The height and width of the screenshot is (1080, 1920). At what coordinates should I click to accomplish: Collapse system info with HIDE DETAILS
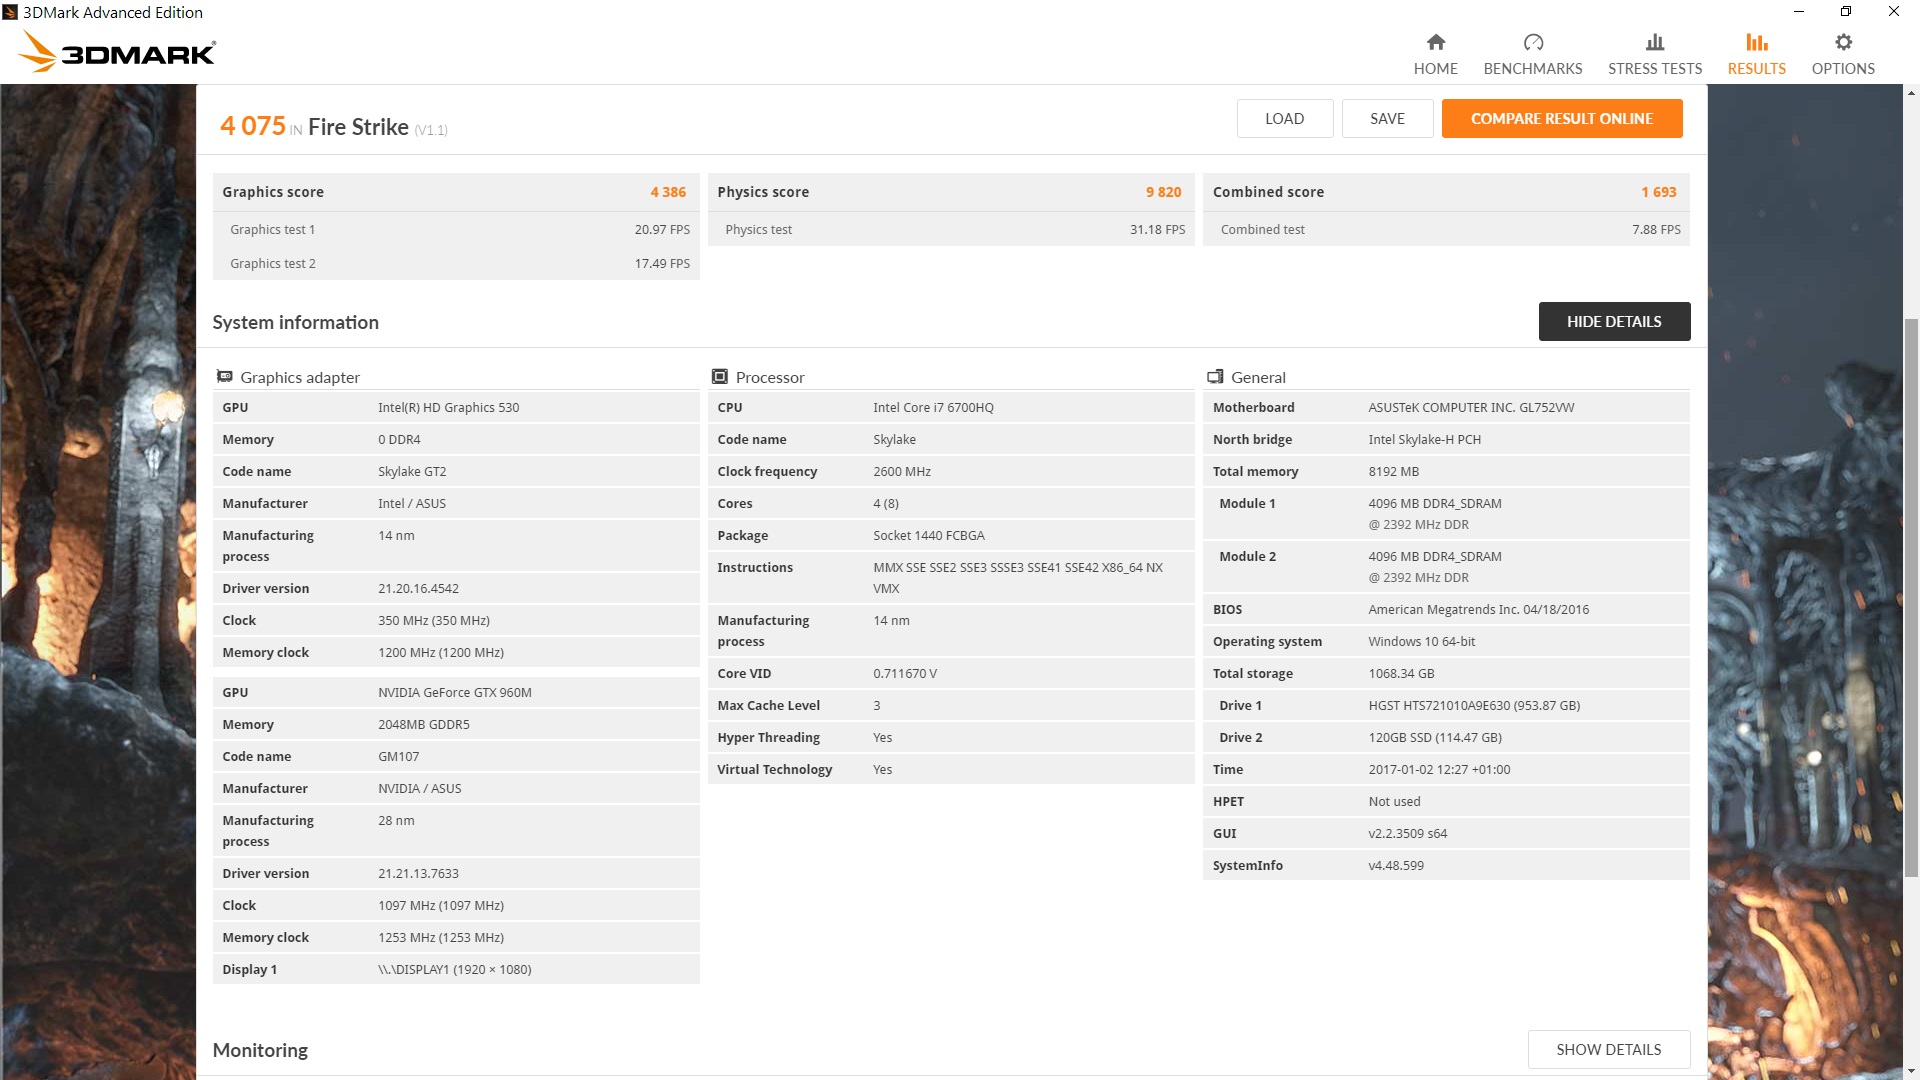1614,321
